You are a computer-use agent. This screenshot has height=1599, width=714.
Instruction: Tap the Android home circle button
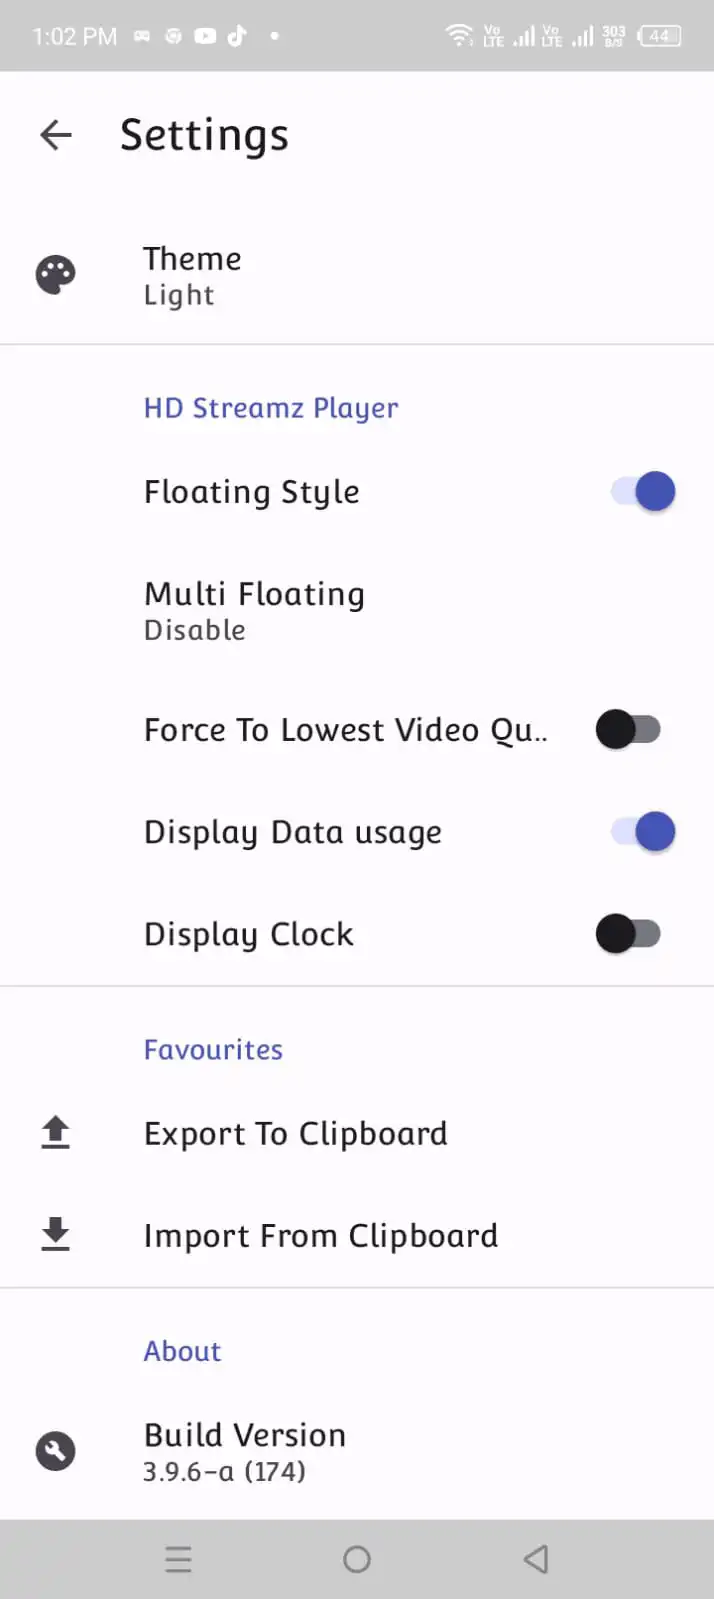pos(357,1559)
